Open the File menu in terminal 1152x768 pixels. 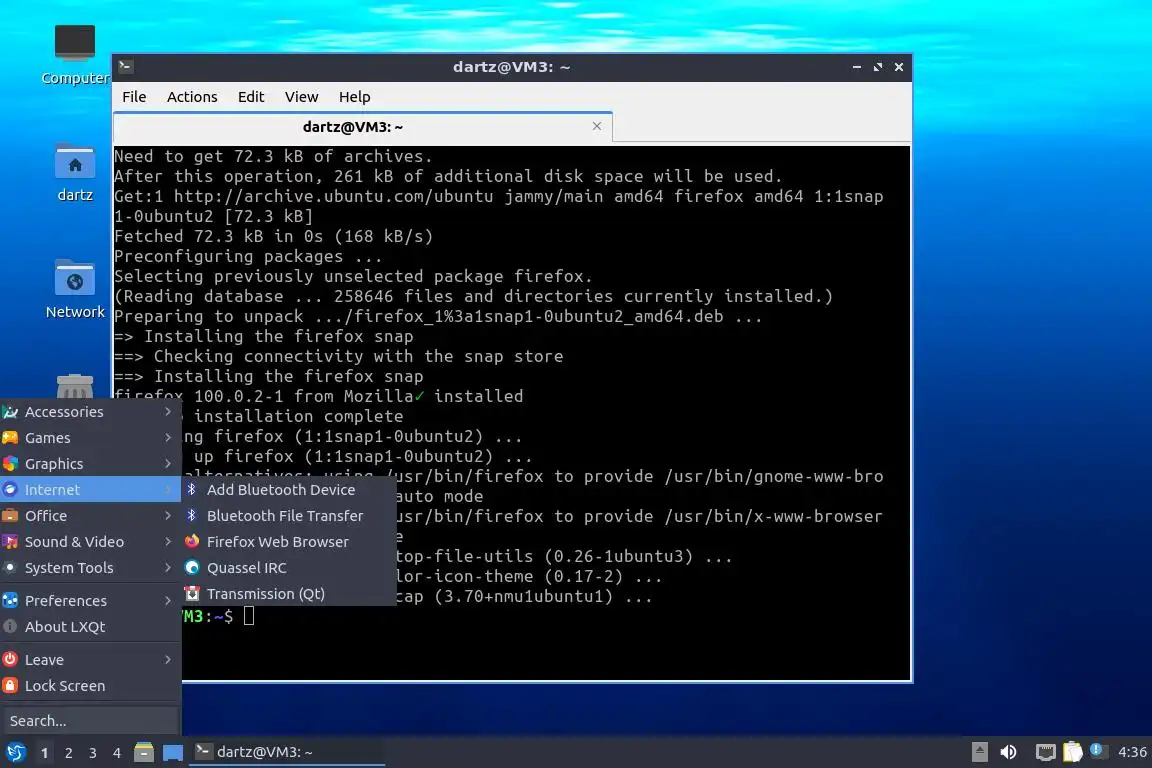coord(134,97)
